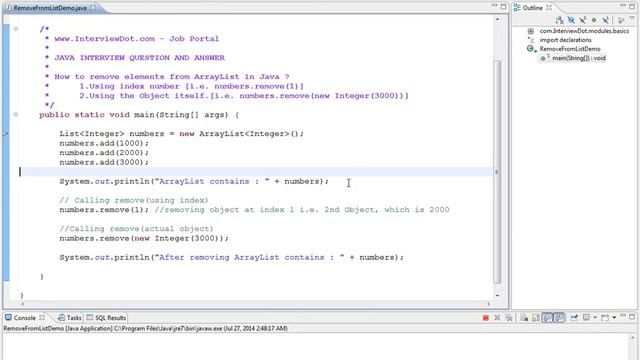Click the Console launch description text
This screenshot has width=640, height=360.
[146, 328]
